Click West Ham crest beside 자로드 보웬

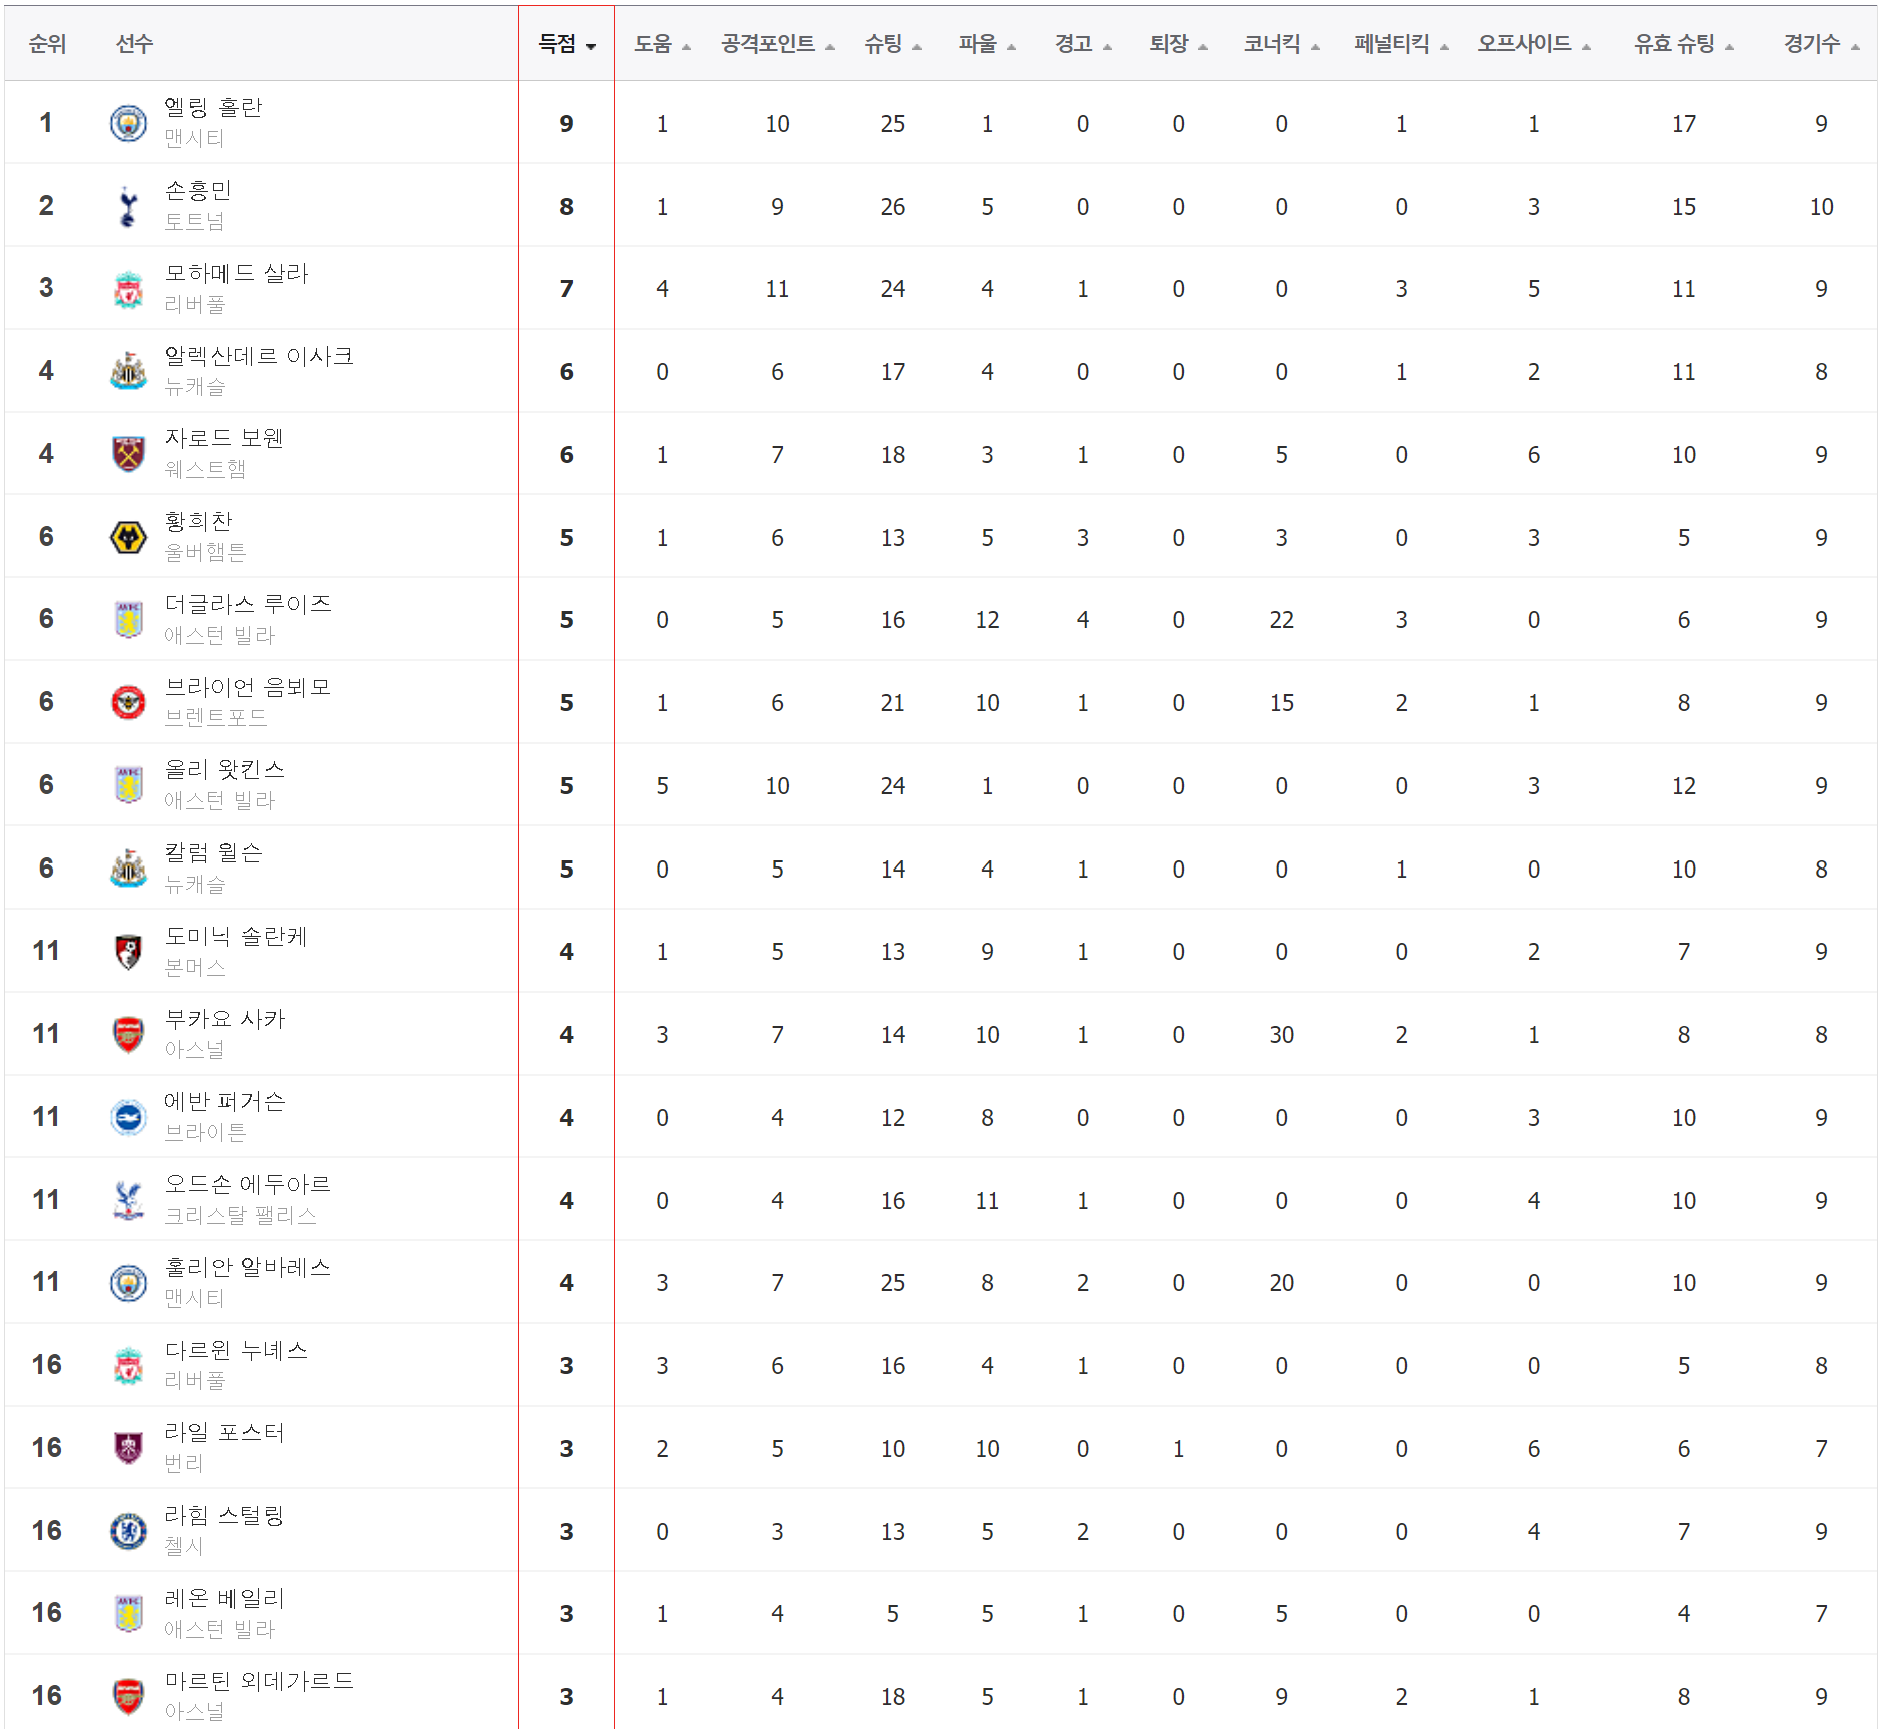click(x=128, y=454)
